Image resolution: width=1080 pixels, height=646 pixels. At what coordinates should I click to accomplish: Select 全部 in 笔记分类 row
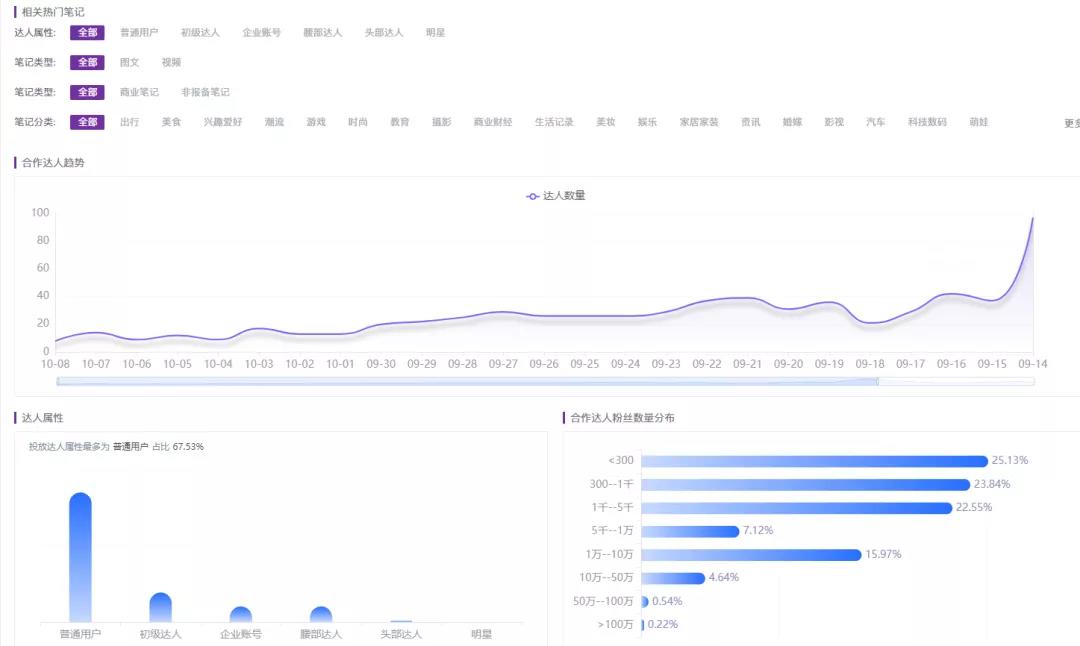click(x=87, y=122)
